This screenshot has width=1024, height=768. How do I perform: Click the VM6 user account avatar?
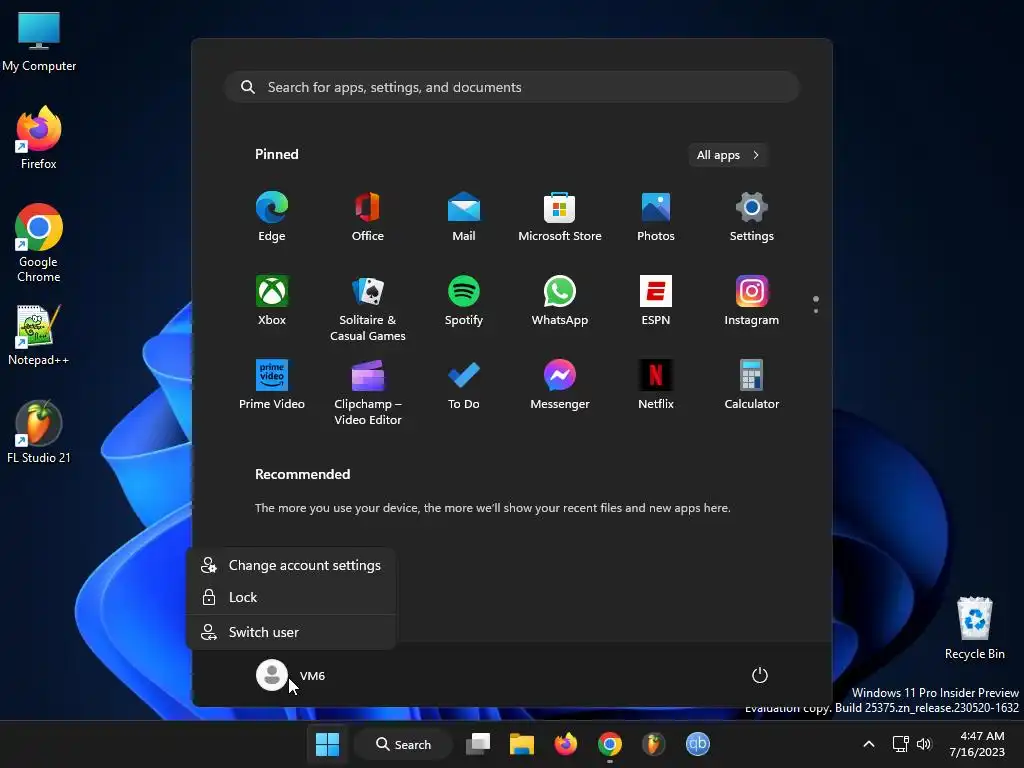point(272,675)
